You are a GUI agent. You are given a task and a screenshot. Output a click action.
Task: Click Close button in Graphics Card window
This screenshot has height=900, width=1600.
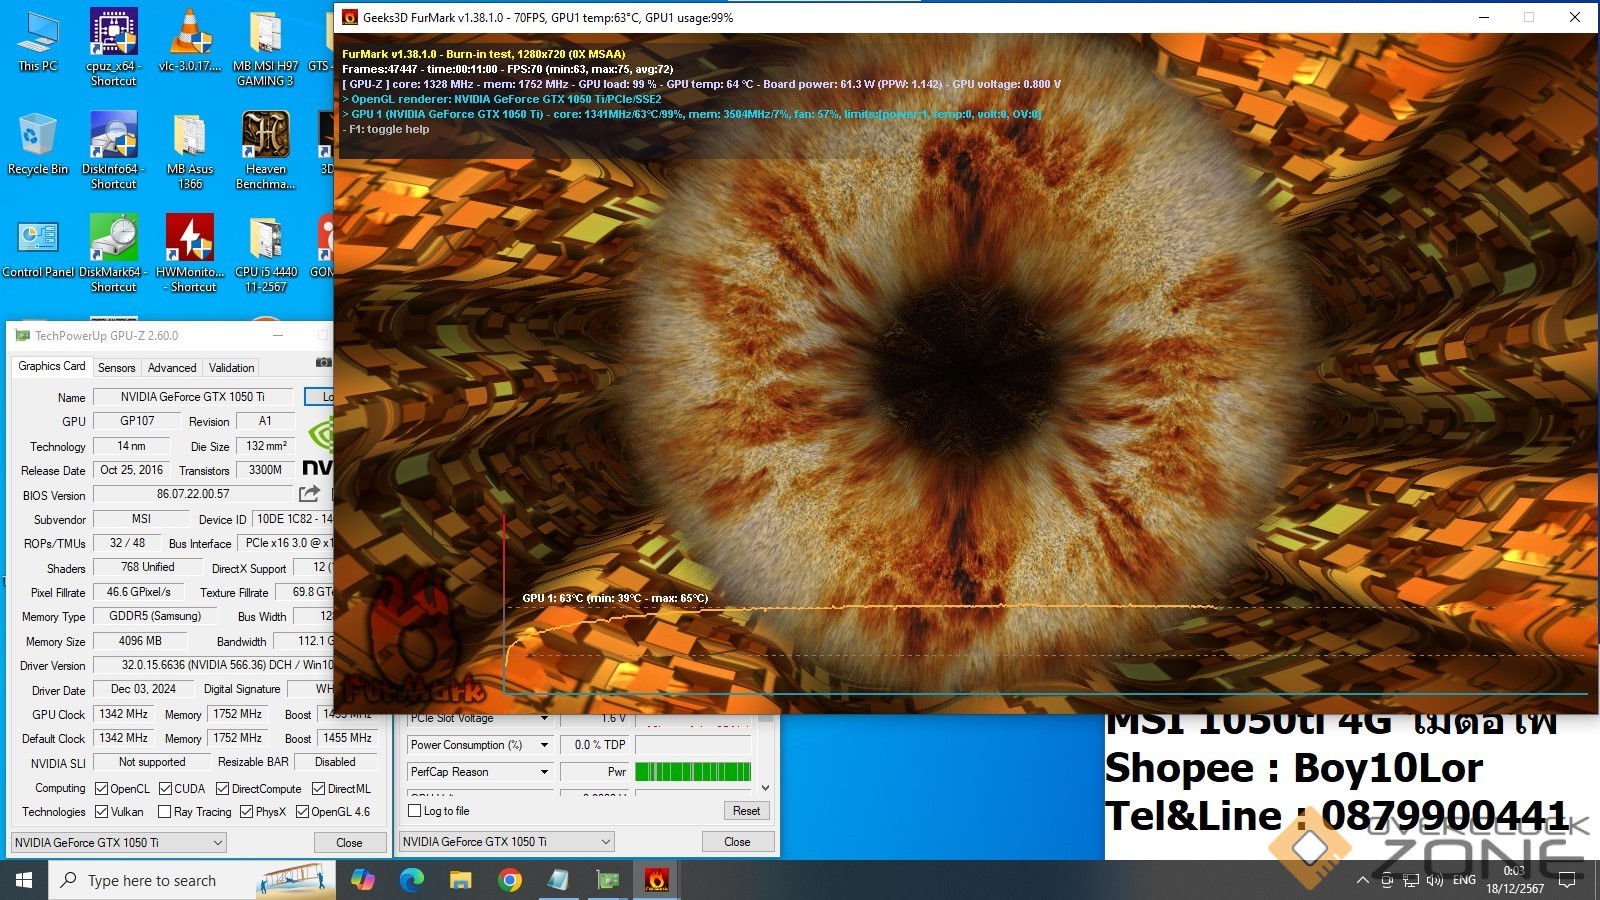(x=349, y=843)
